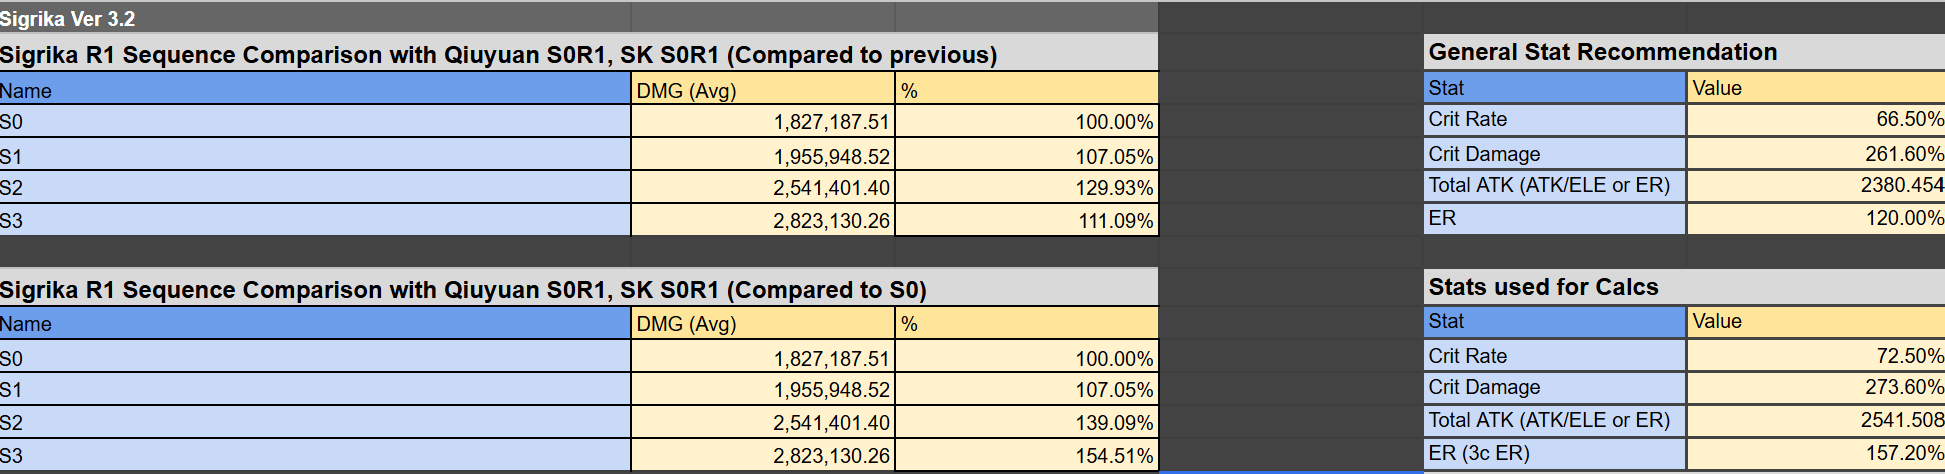1945x474 pixels.
Task: Select the 129.93% cell
Action: (1027, 187)
